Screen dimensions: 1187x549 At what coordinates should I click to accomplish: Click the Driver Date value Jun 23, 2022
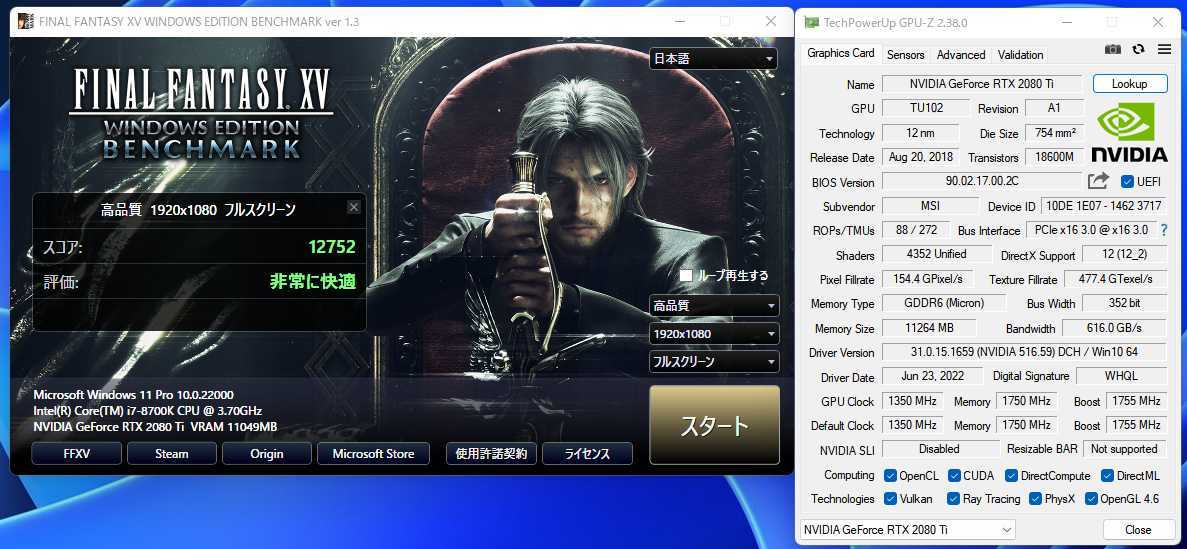point(933,376)
